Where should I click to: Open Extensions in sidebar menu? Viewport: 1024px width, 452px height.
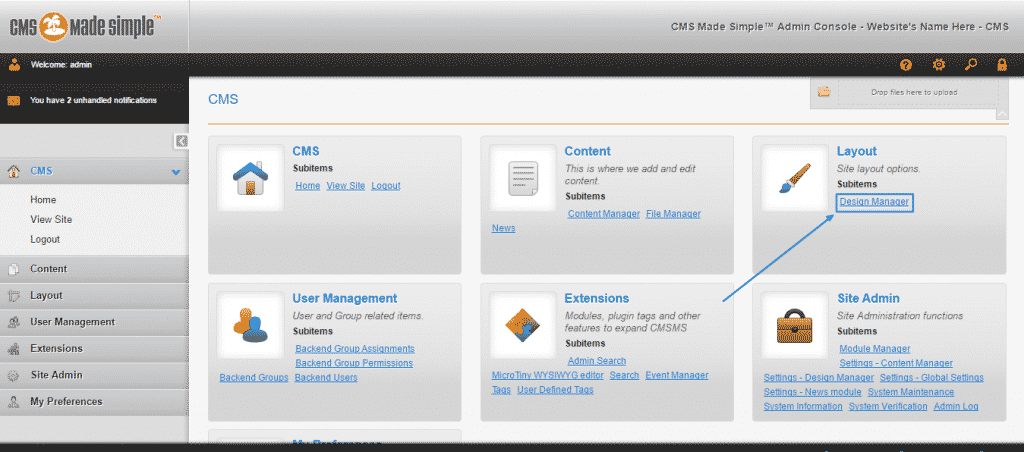tap(94, 349)
